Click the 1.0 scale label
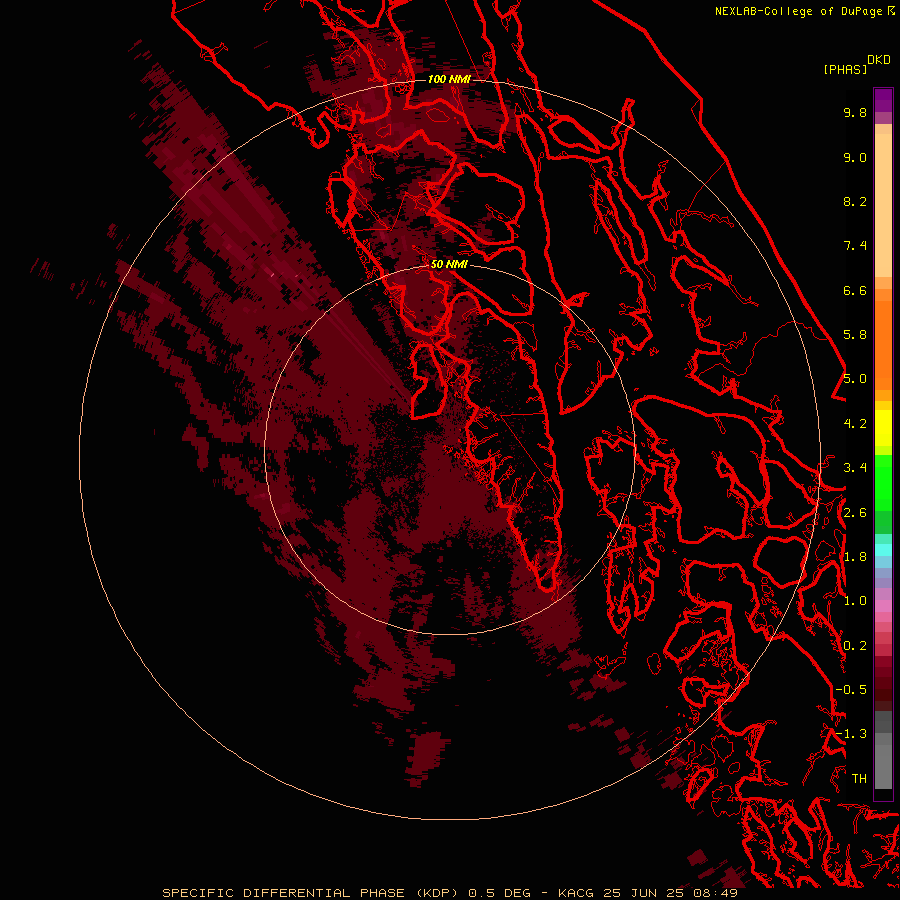 click(x=855, y=601)
